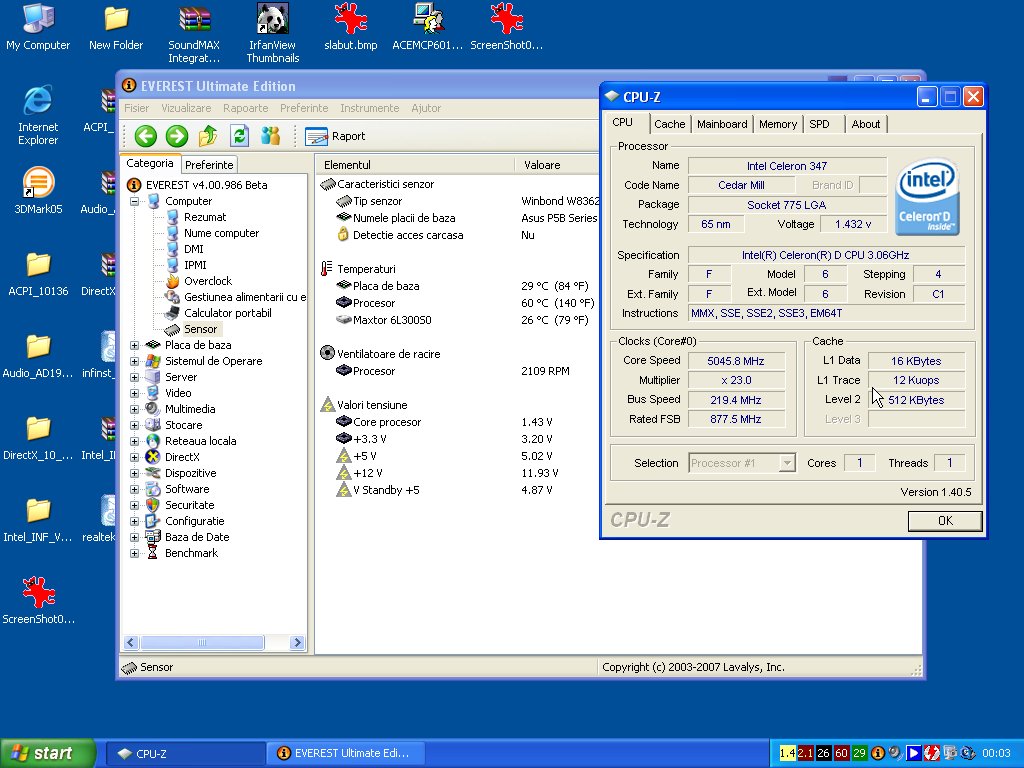Expand the Server tree node
Image resolution: width=1024 pixels, height=768 pixels.
click(135, 377)
